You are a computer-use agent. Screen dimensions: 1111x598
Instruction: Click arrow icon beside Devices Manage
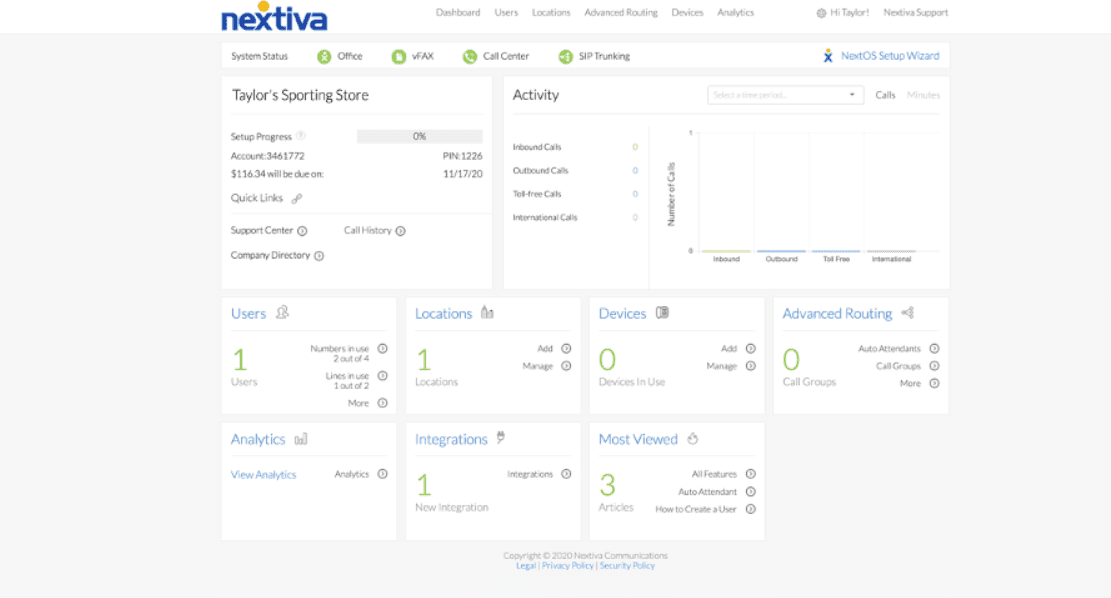[751, 366]
